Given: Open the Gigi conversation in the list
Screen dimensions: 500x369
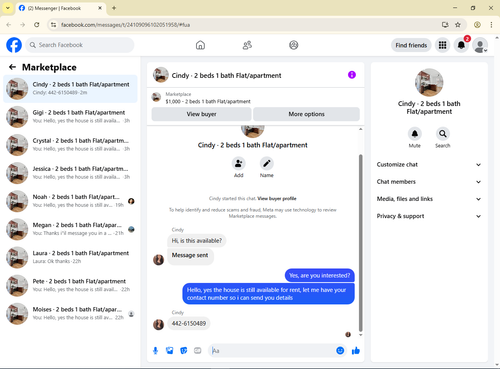Looking at the screenshot, I should point(70,117).
